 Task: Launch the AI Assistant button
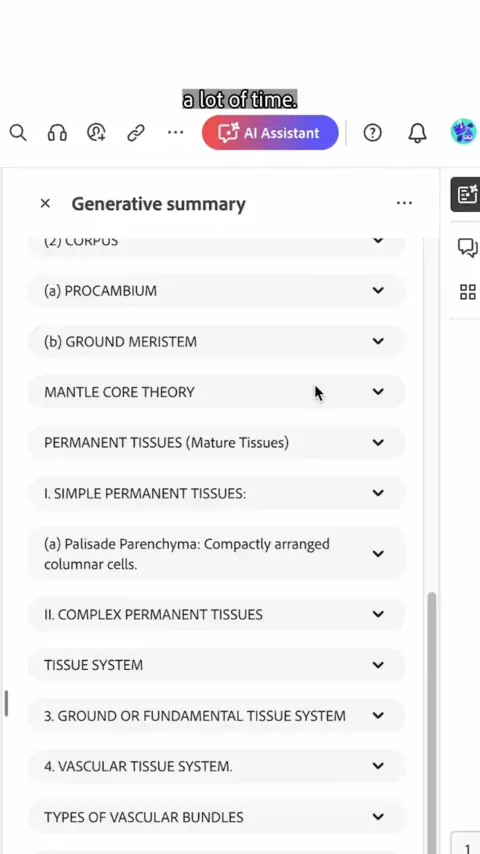point(270,132)
